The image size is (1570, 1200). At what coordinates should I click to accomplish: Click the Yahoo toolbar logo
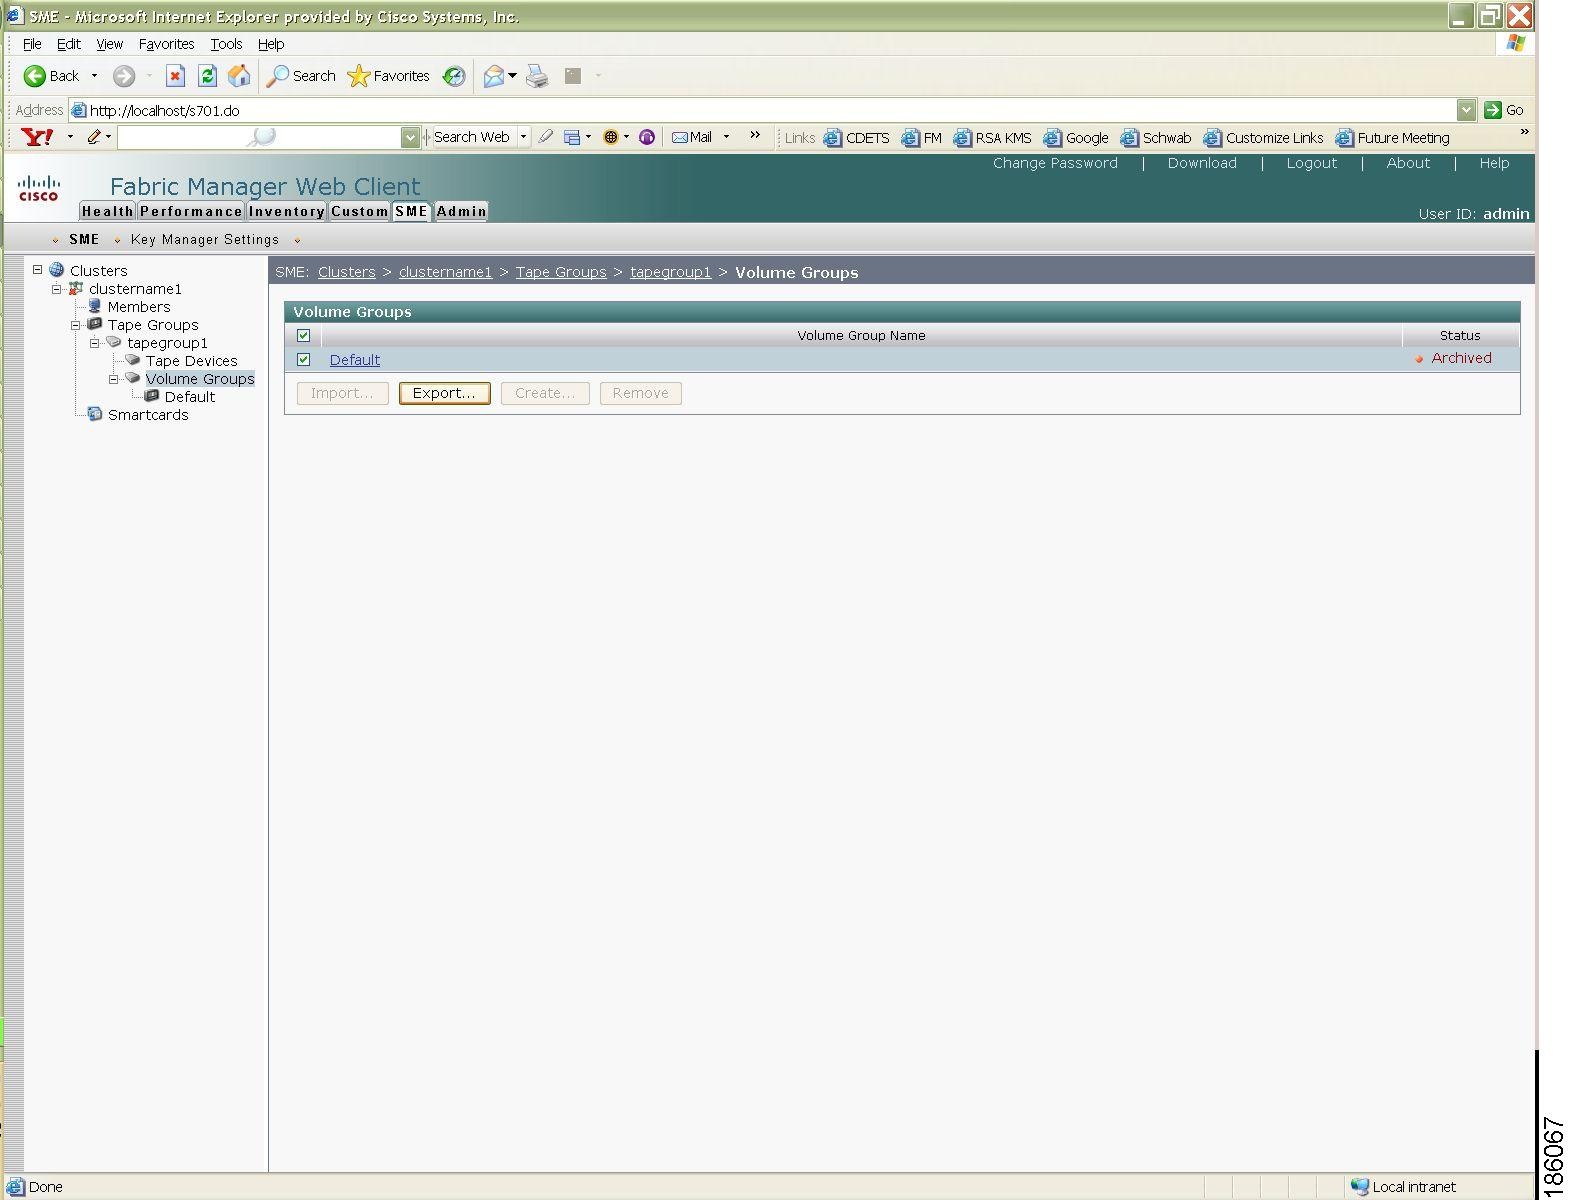[38, 137]
